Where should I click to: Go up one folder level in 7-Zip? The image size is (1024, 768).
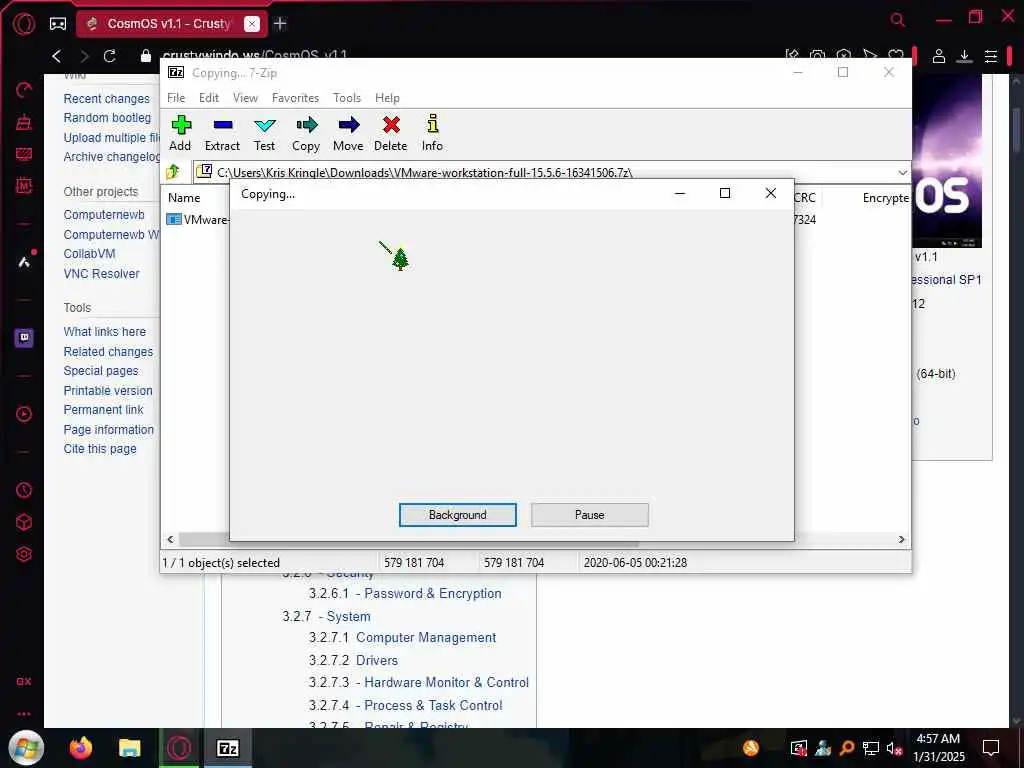coord(173,172)
